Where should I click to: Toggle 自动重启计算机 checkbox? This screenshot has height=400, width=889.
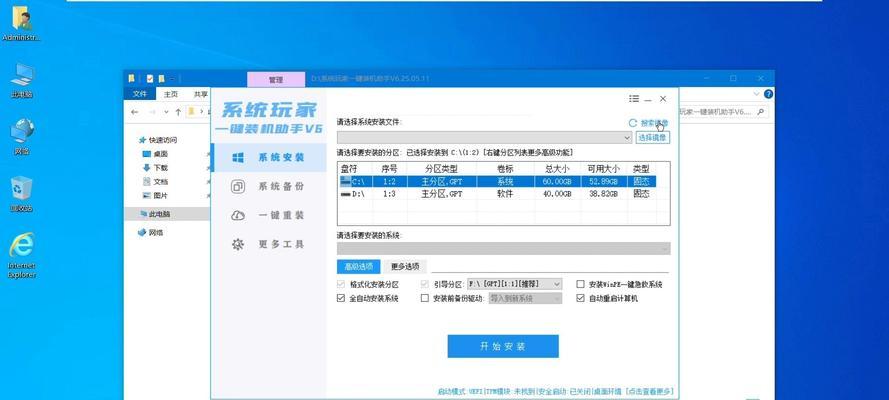581,298
